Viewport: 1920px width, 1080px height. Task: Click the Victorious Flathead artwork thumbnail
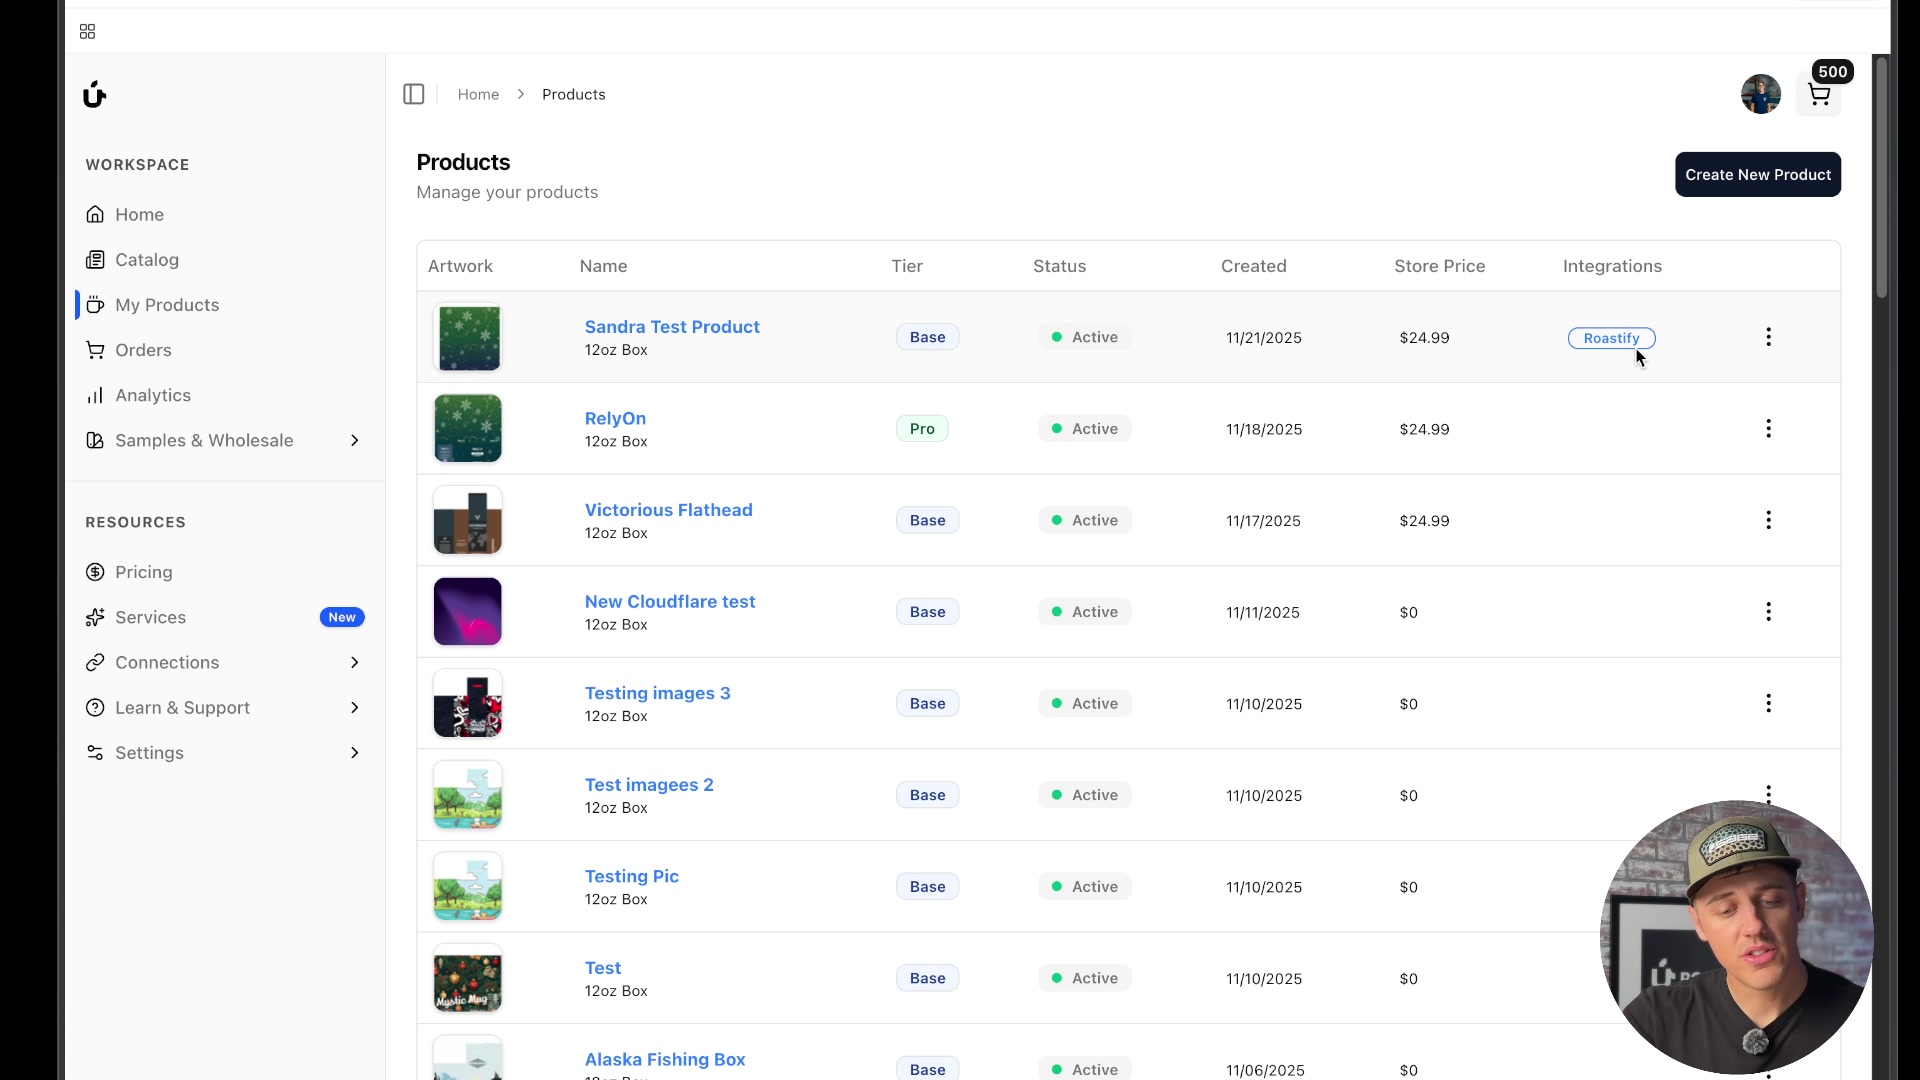pos(467,520)
